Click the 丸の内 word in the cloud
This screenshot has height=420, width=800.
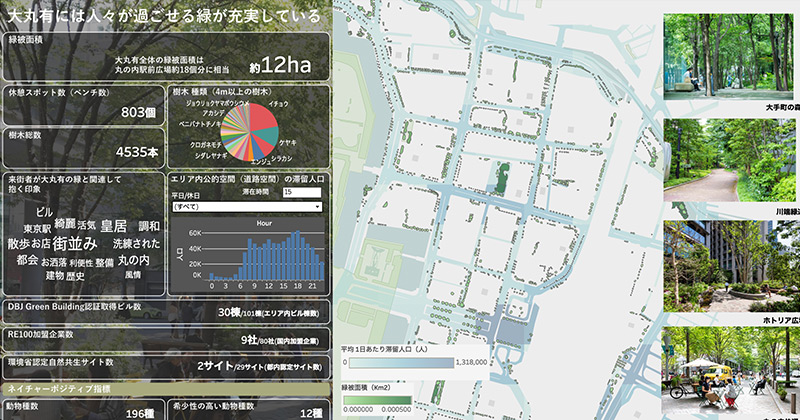[x=133, y=259]
